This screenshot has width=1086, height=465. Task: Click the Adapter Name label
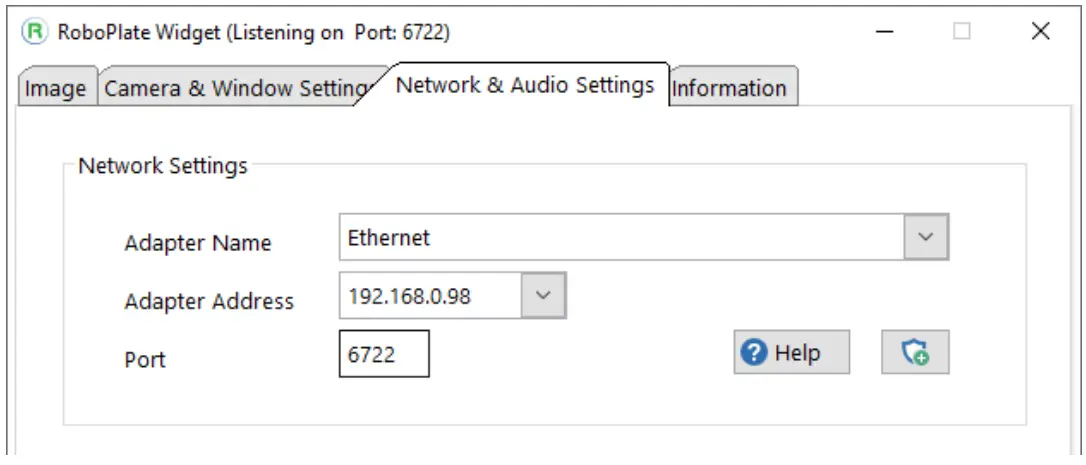point(197,243)
